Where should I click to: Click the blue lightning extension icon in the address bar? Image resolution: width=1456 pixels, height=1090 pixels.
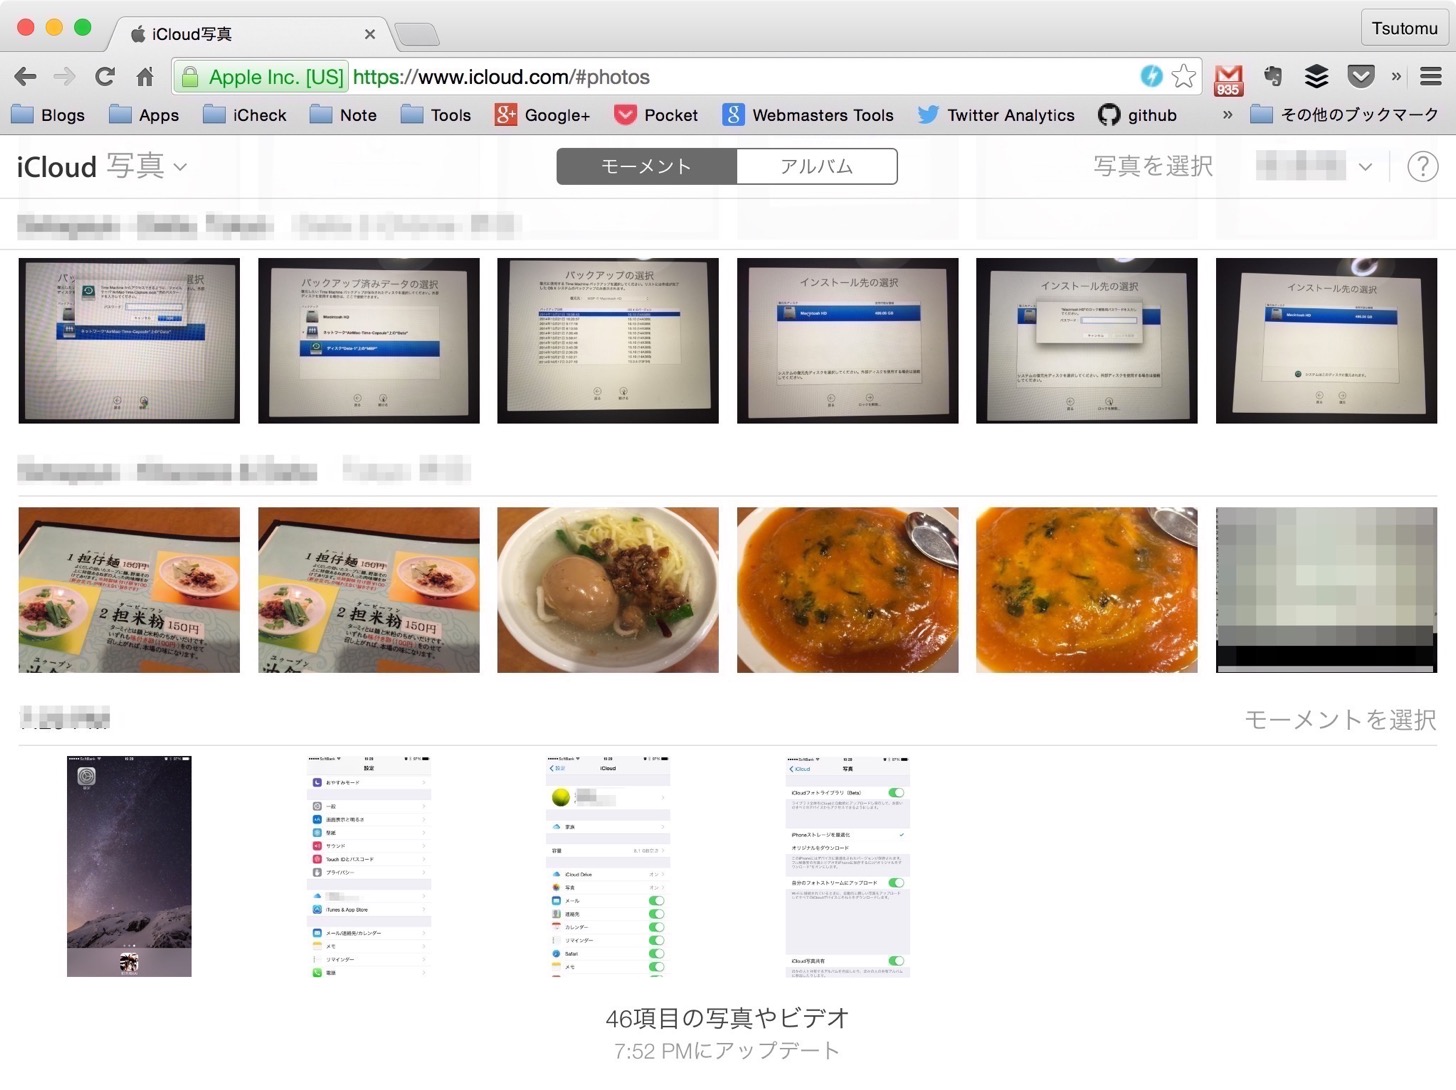click(1151, 76)
